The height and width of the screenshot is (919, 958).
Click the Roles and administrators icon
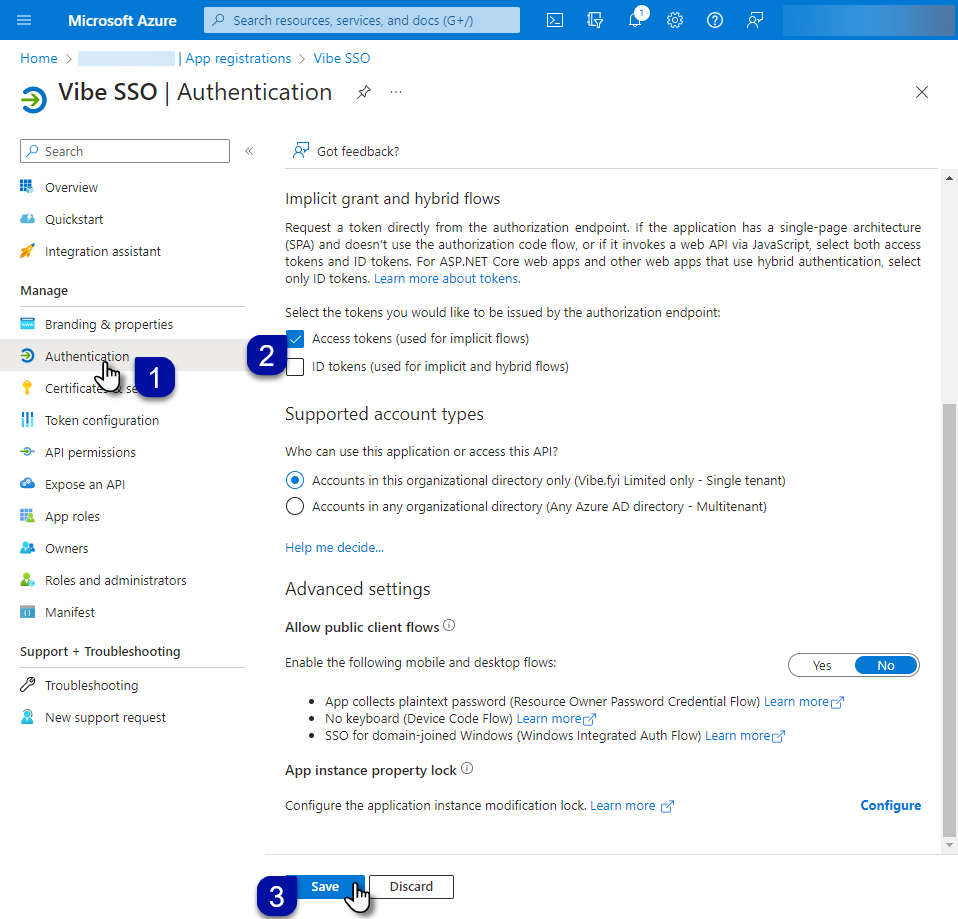pos(27,579)
